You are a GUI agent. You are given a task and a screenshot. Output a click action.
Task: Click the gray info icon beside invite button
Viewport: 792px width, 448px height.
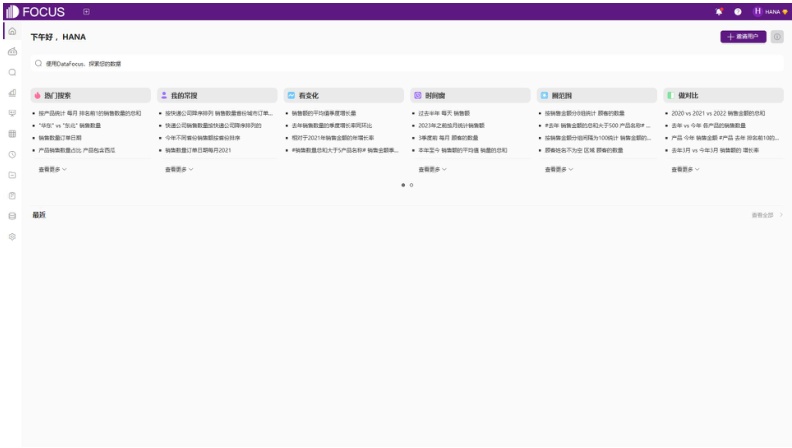tap(777, 36)
